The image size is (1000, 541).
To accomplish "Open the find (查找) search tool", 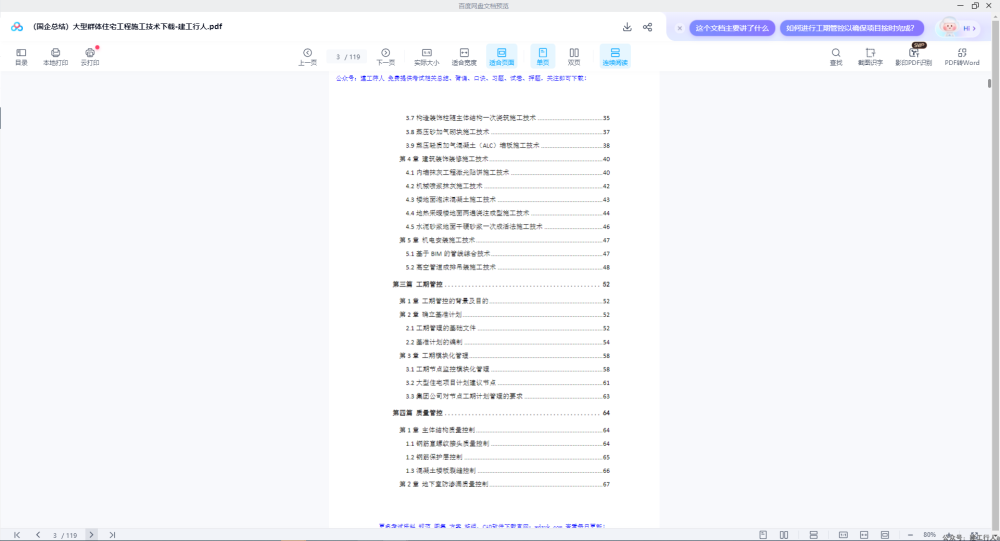I will click(x=835, y=57).
